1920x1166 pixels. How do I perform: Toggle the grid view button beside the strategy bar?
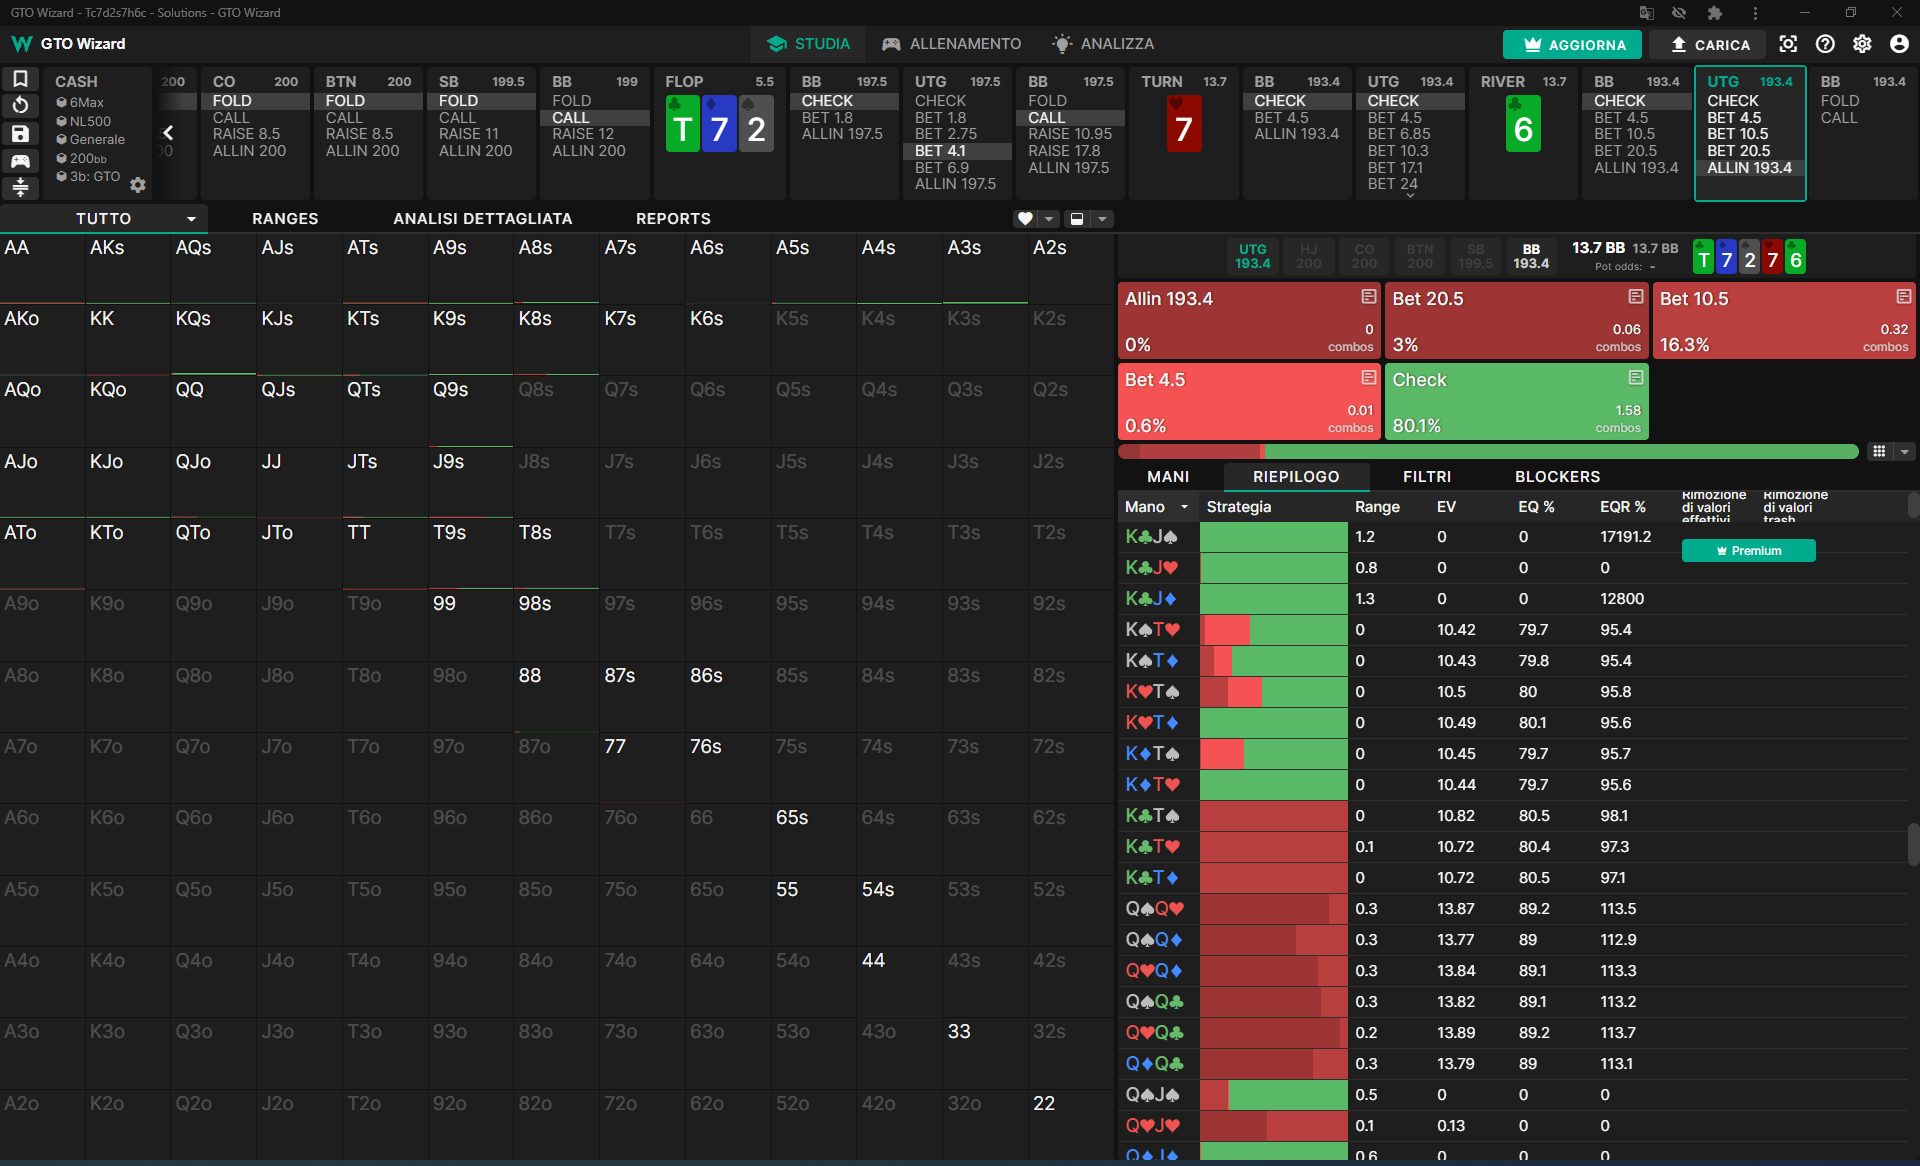coord(1879,452)
